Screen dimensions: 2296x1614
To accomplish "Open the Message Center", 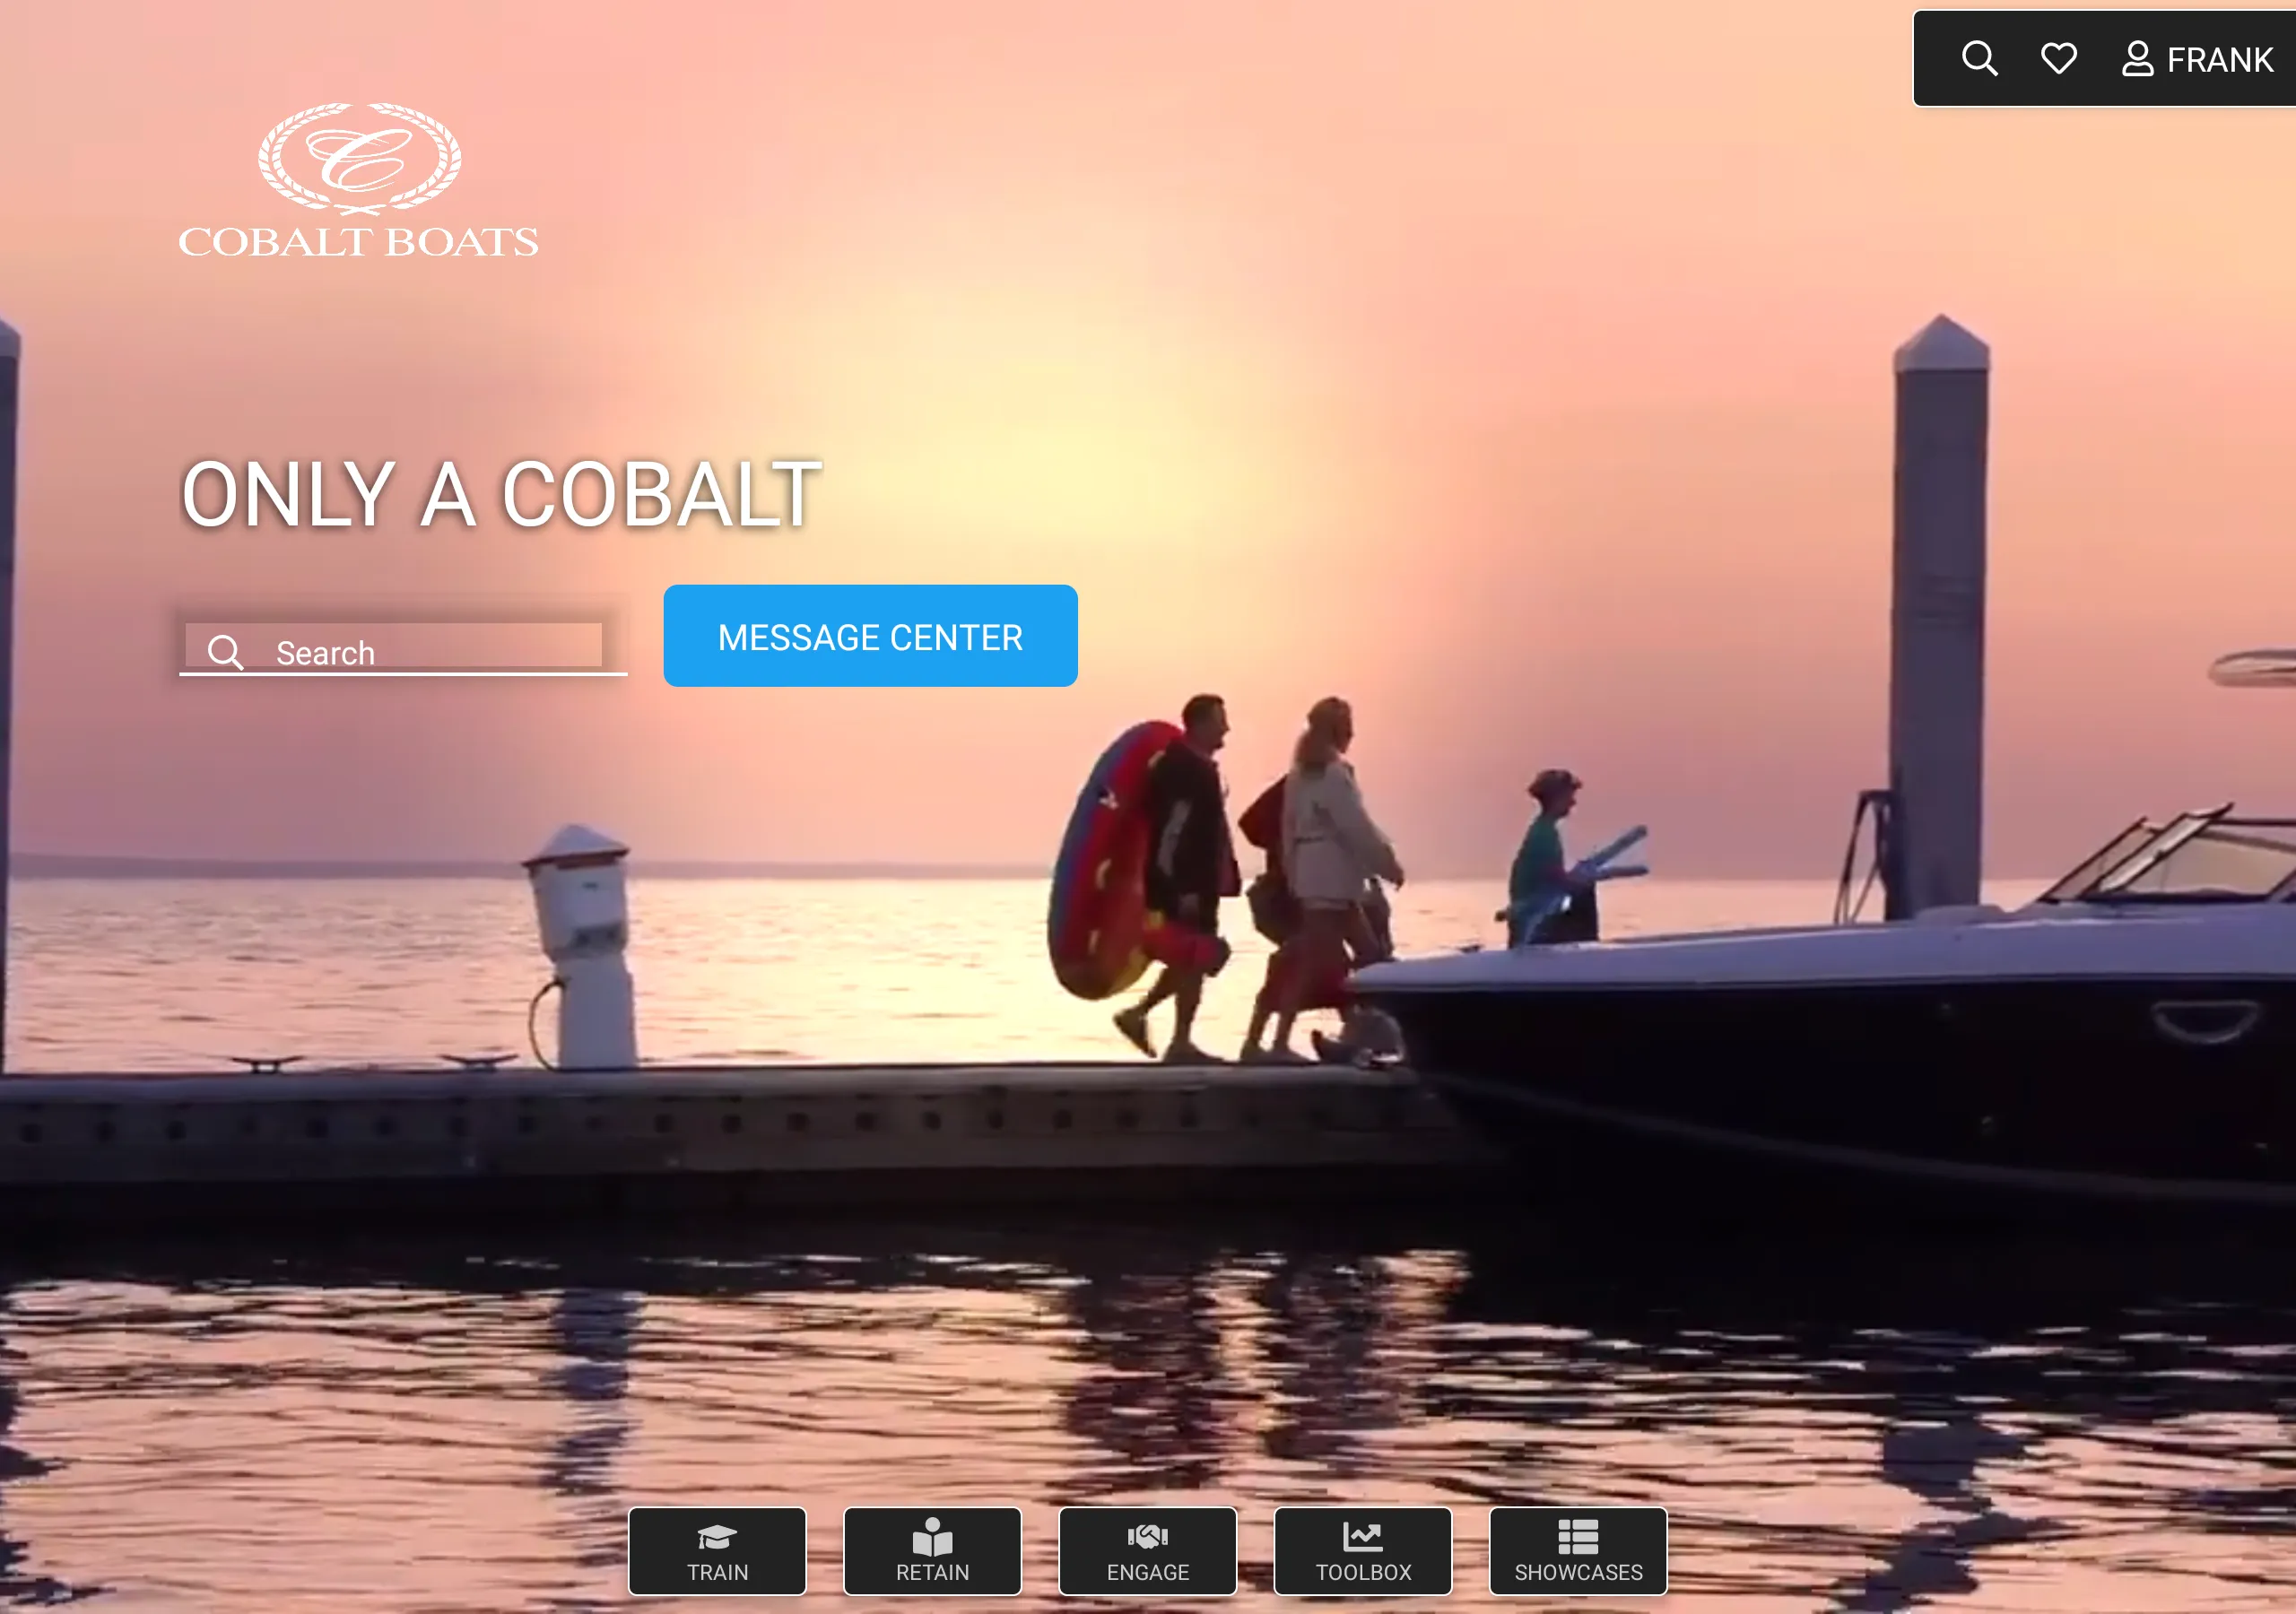I will click(870, 636).
